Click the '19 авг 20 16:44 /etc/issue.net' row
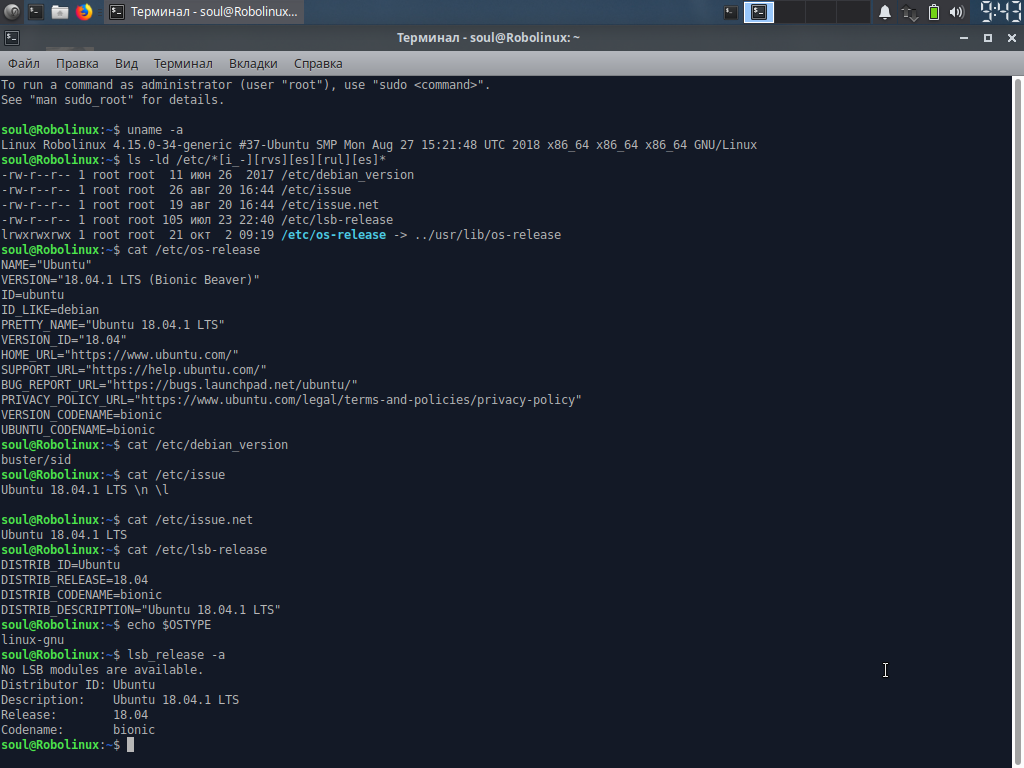The height and width of the screenshot is (768, 1024). (190, 204)
